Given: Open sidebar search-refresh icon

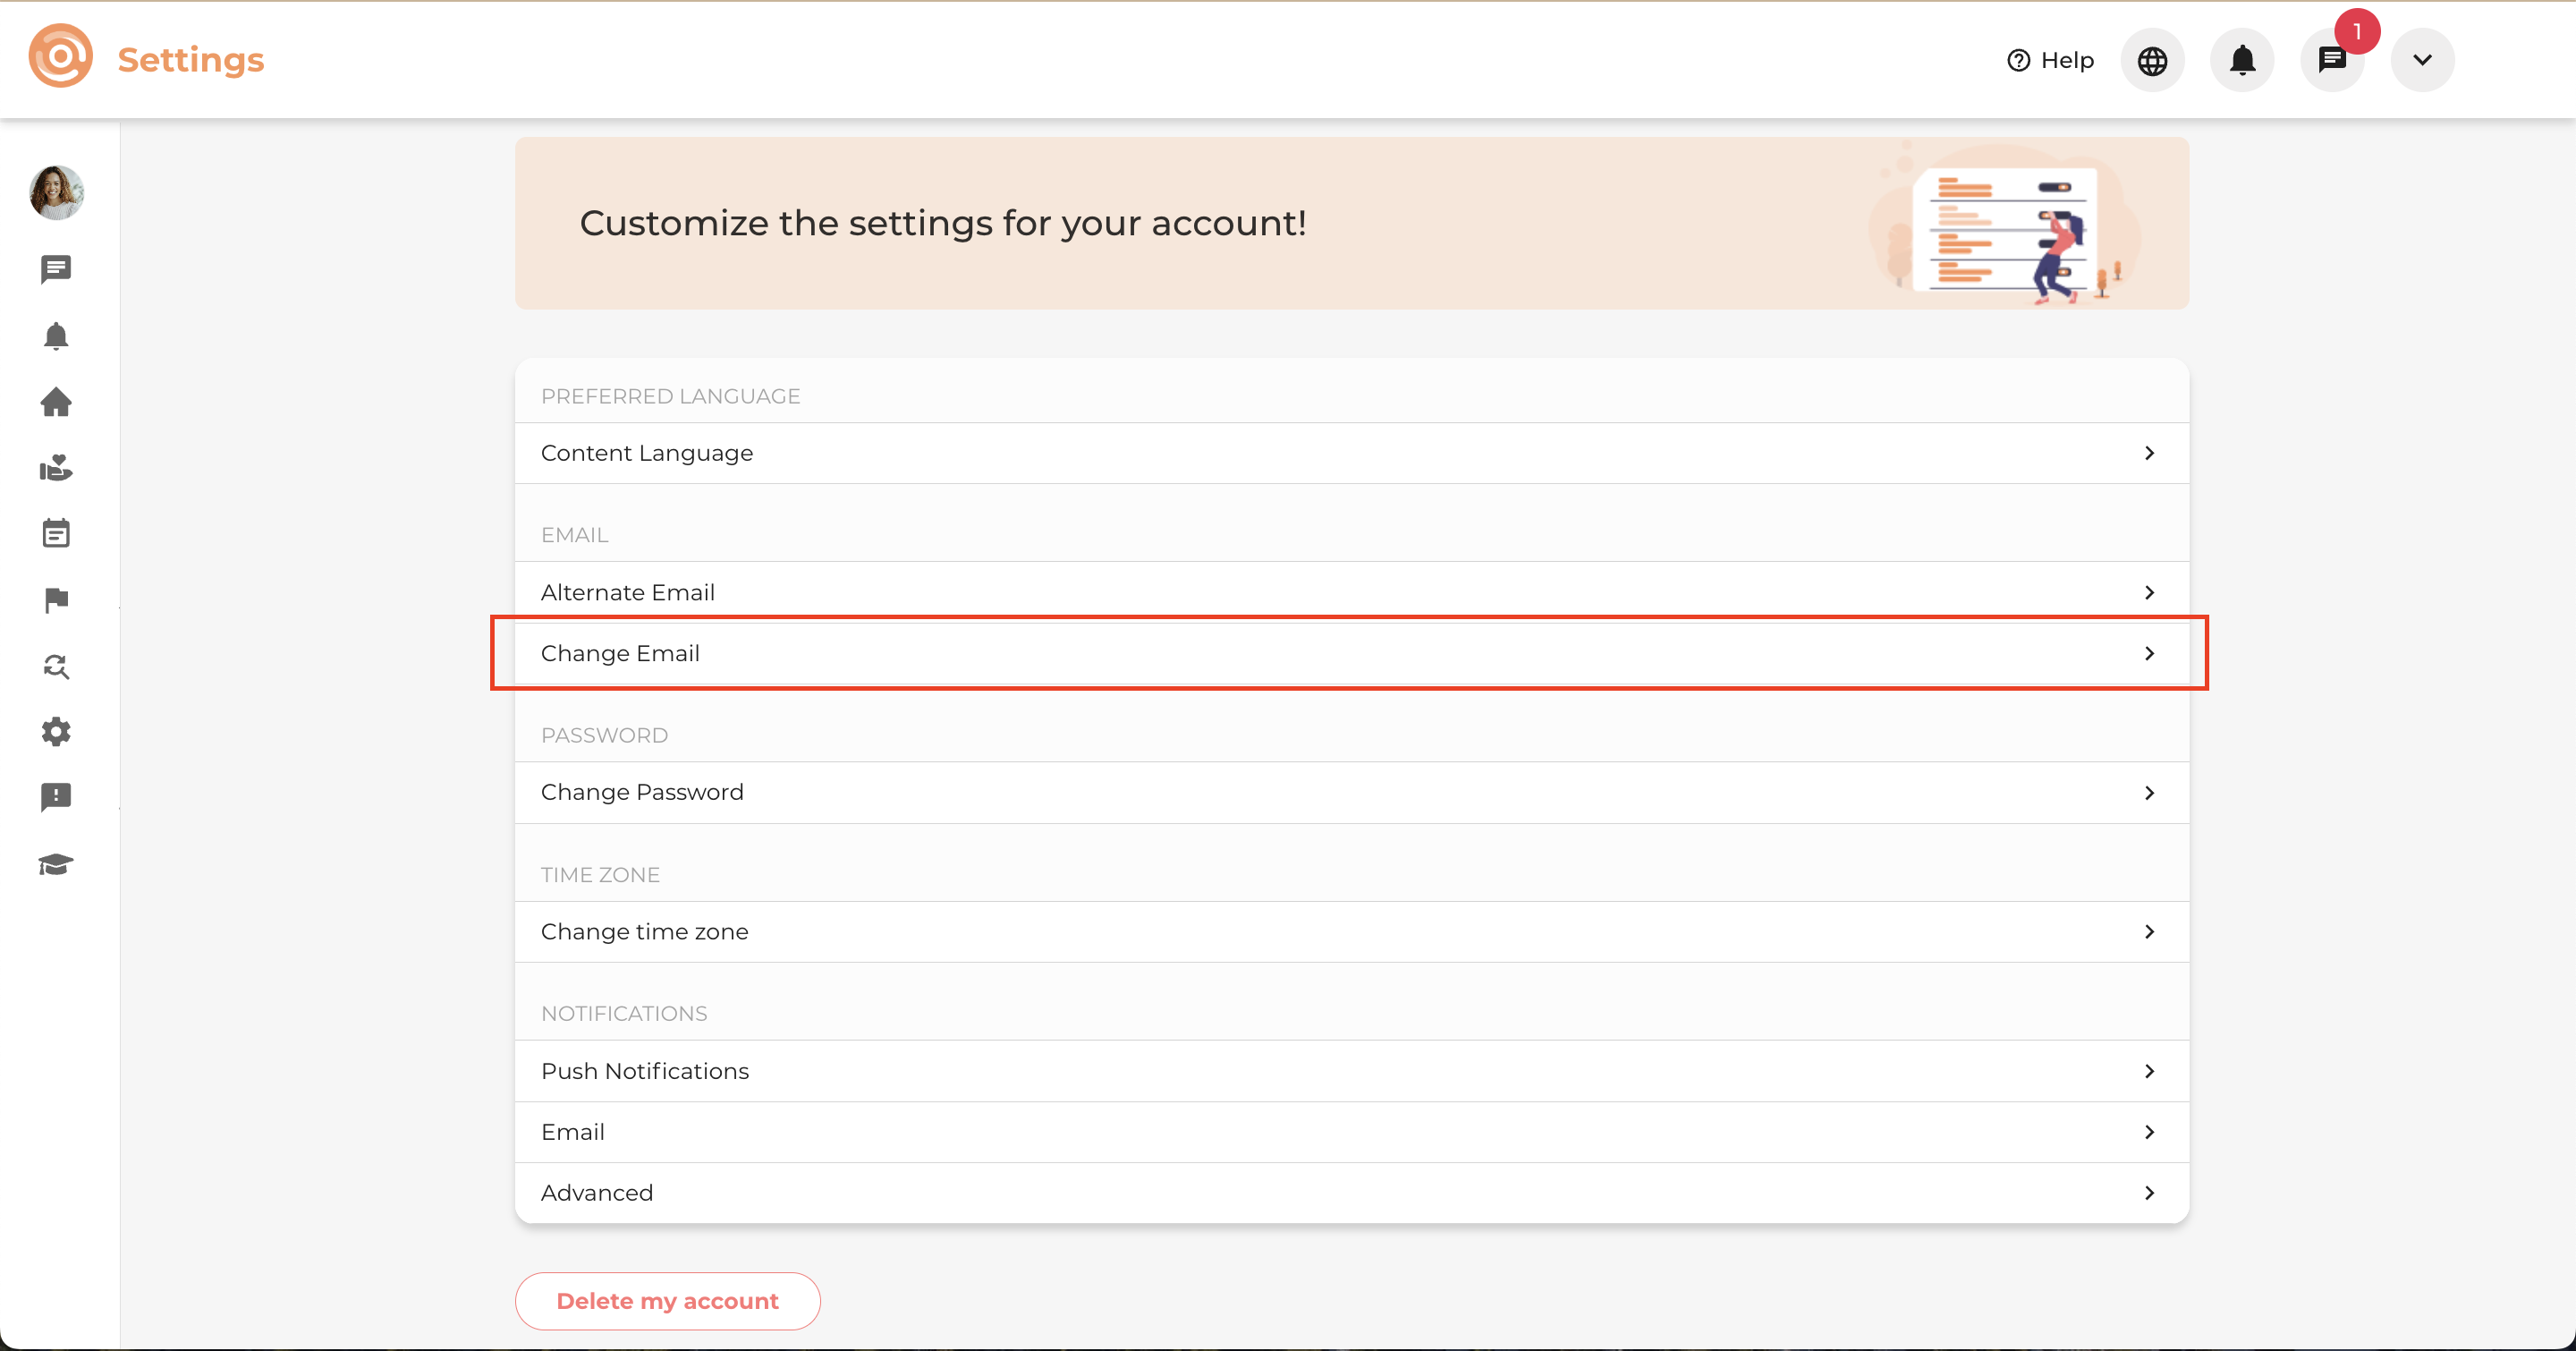Looking at the screenshot, I should tap(56, 666).
